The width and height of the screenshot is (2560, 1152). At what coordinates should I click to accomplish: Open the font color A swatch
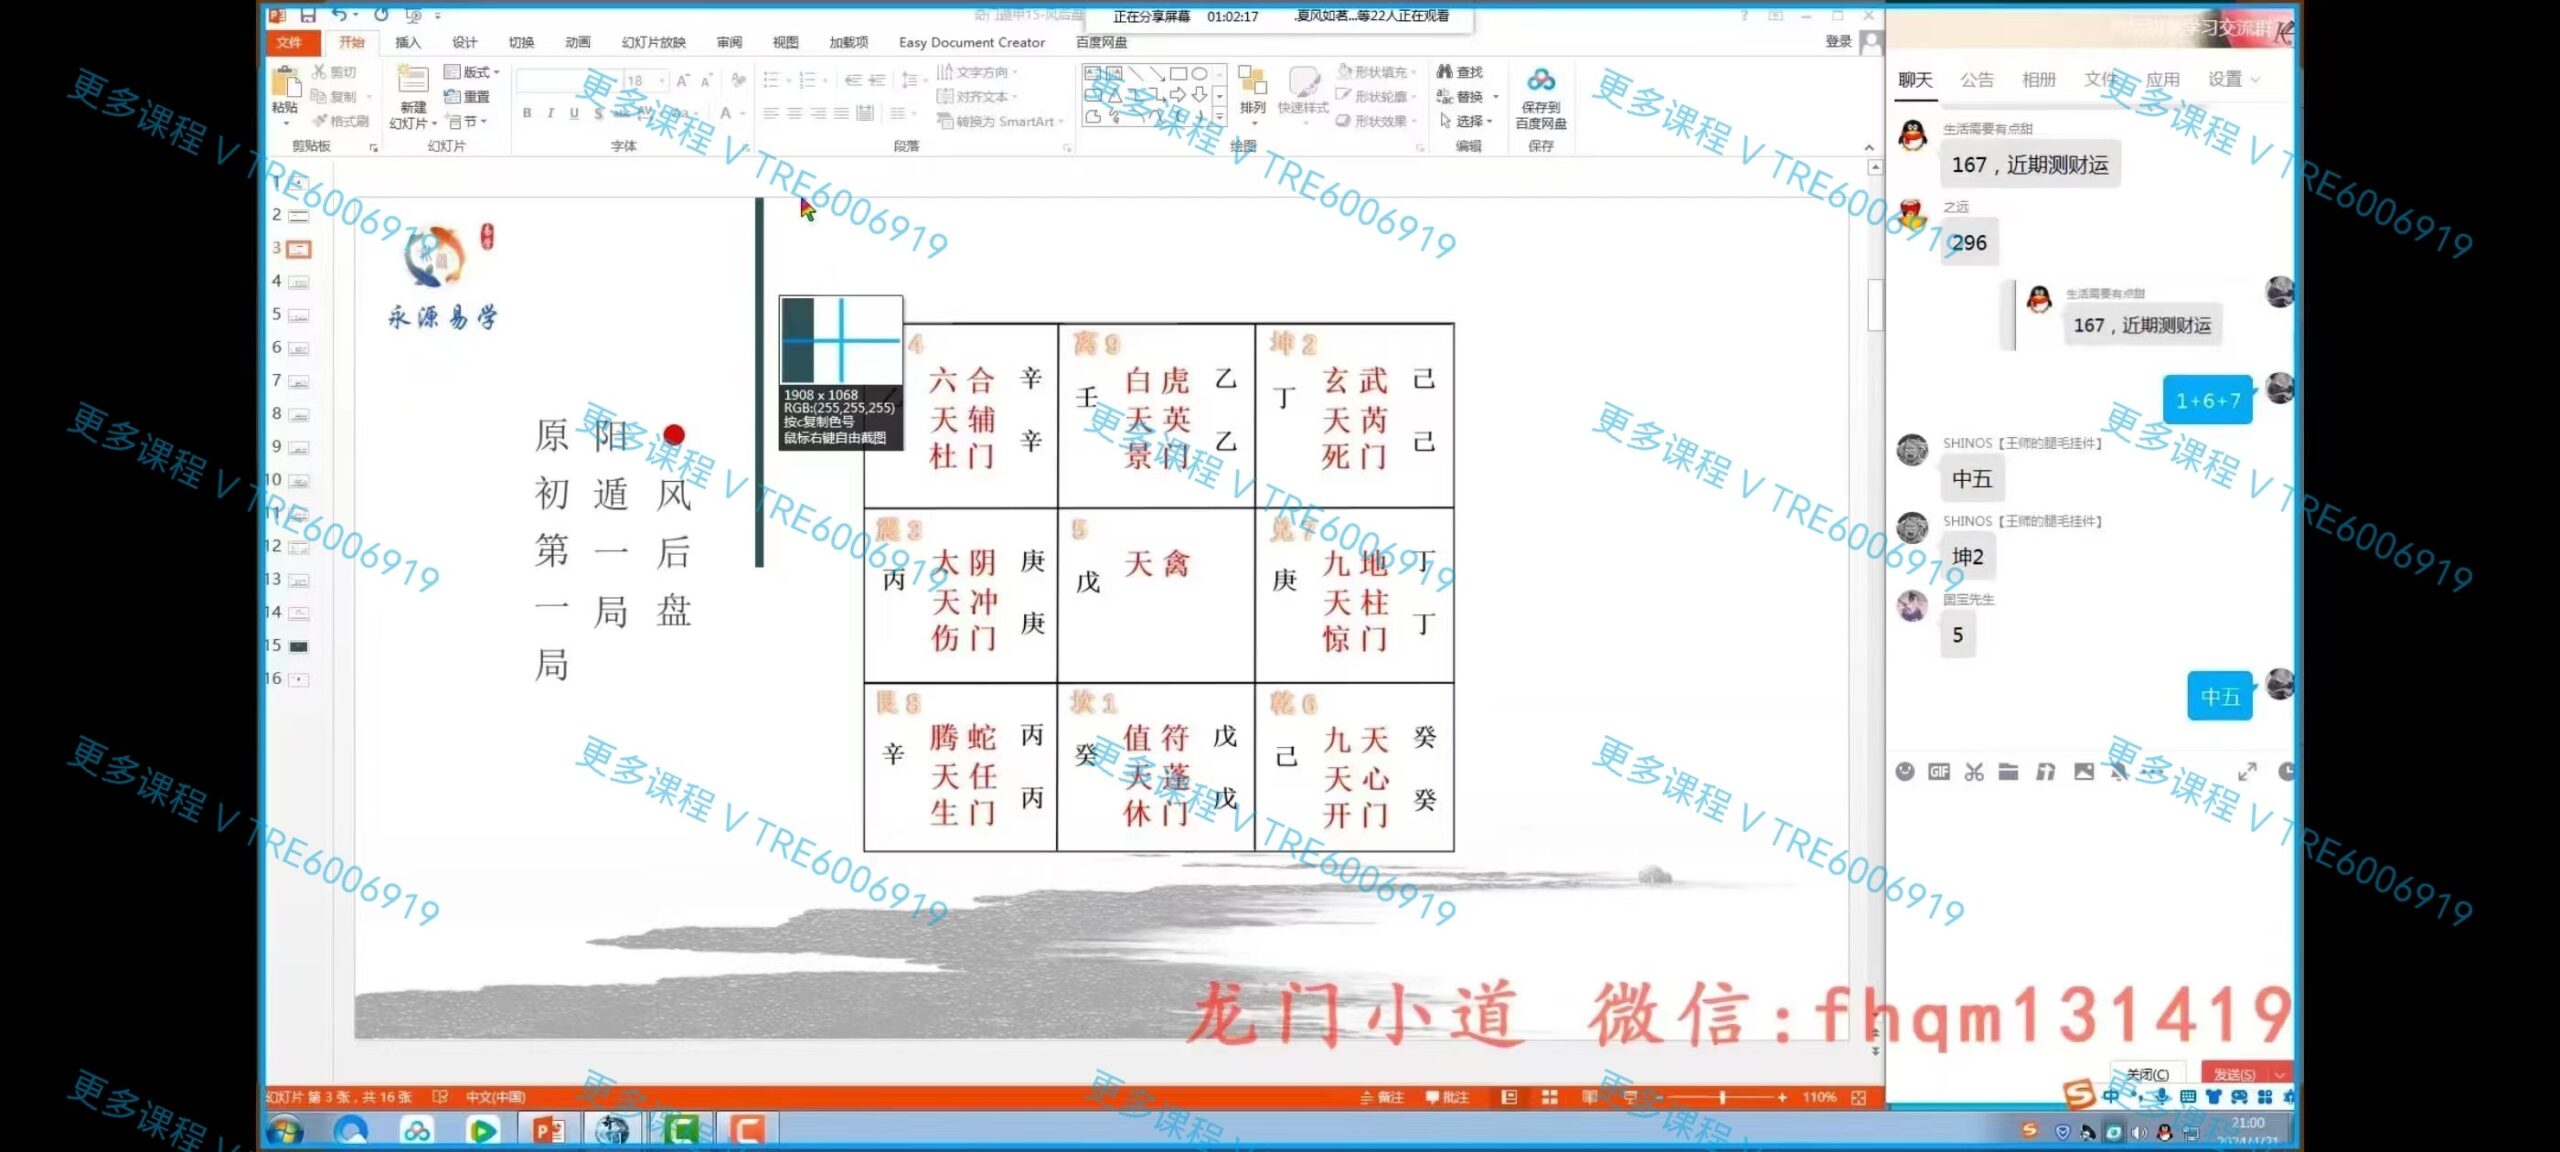727,113
